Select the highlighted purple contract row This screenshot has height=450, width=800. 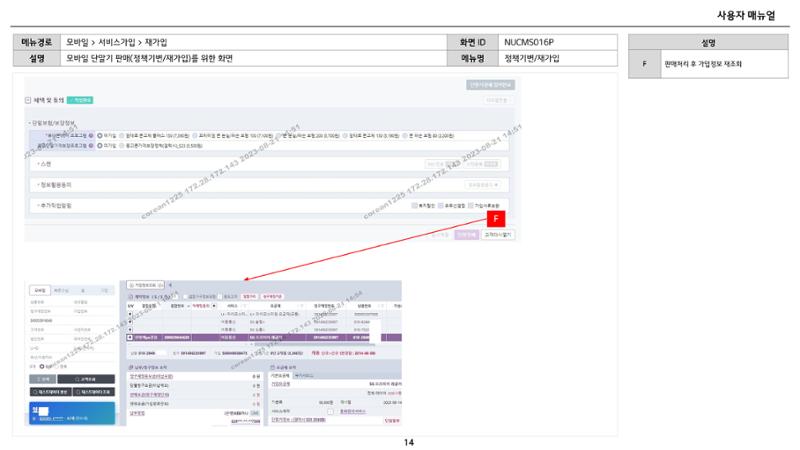(x=264, y=337)
